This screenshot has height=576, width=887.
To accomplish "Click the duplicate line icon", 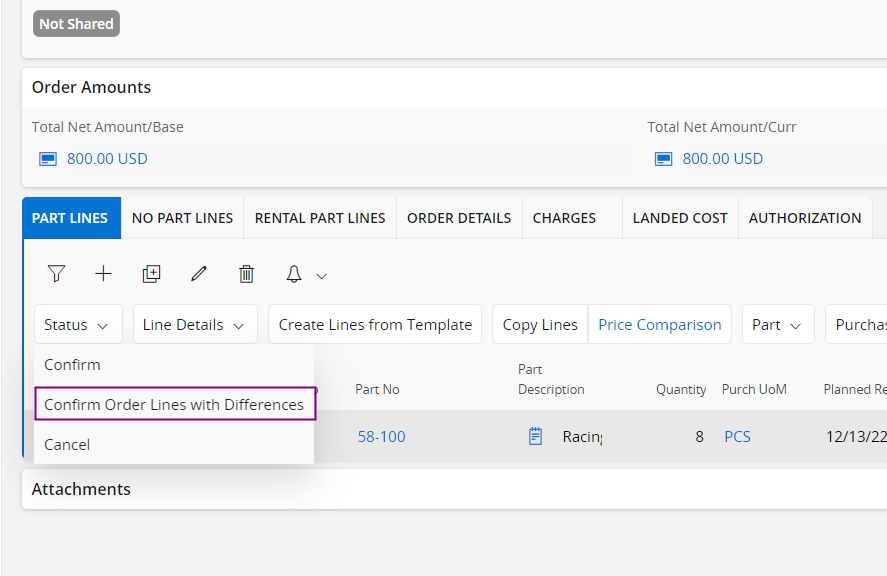I will (151, 274).
